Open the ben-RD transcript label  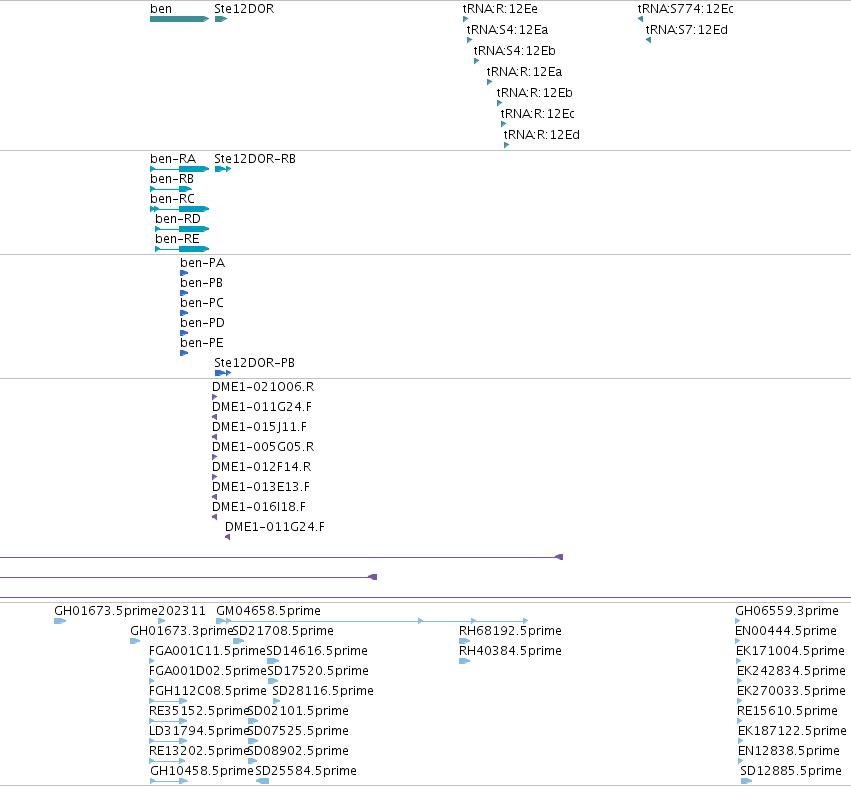click(x=178, y=219)
